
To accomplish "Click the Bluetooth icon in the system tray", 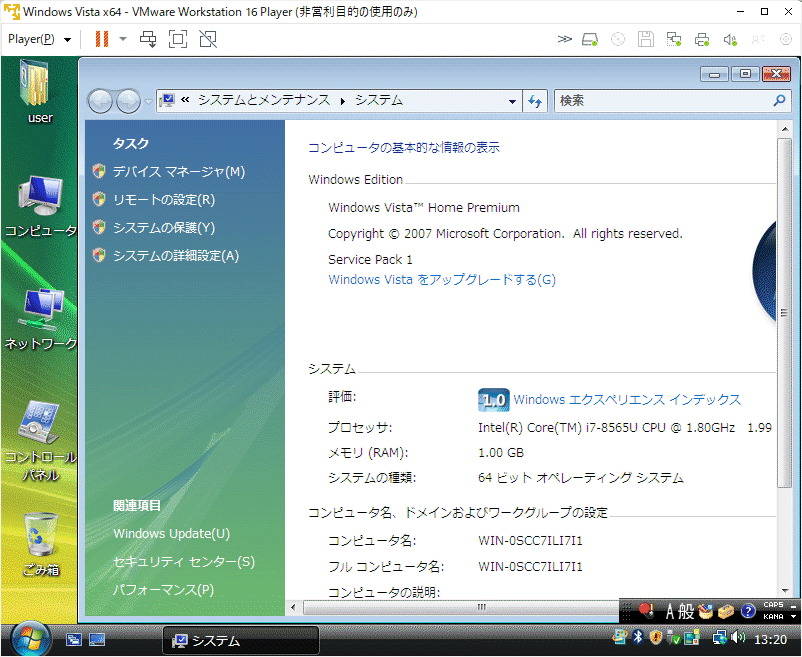I will point(638,638).
